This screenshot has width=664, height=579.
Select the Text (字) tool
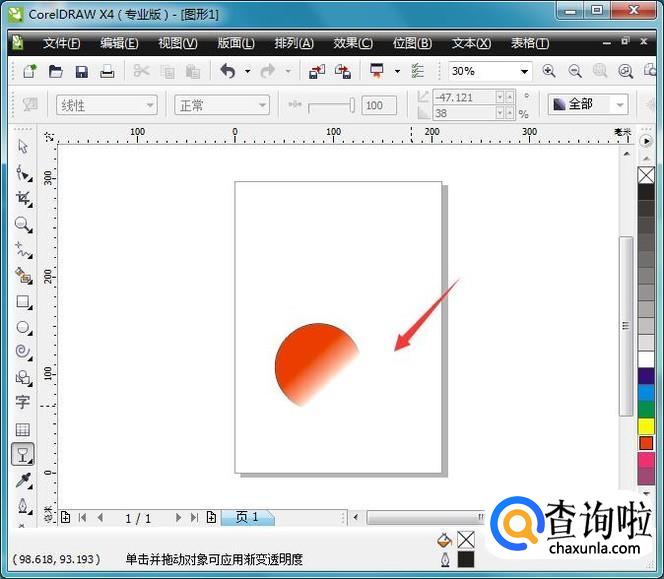[22, 403]
